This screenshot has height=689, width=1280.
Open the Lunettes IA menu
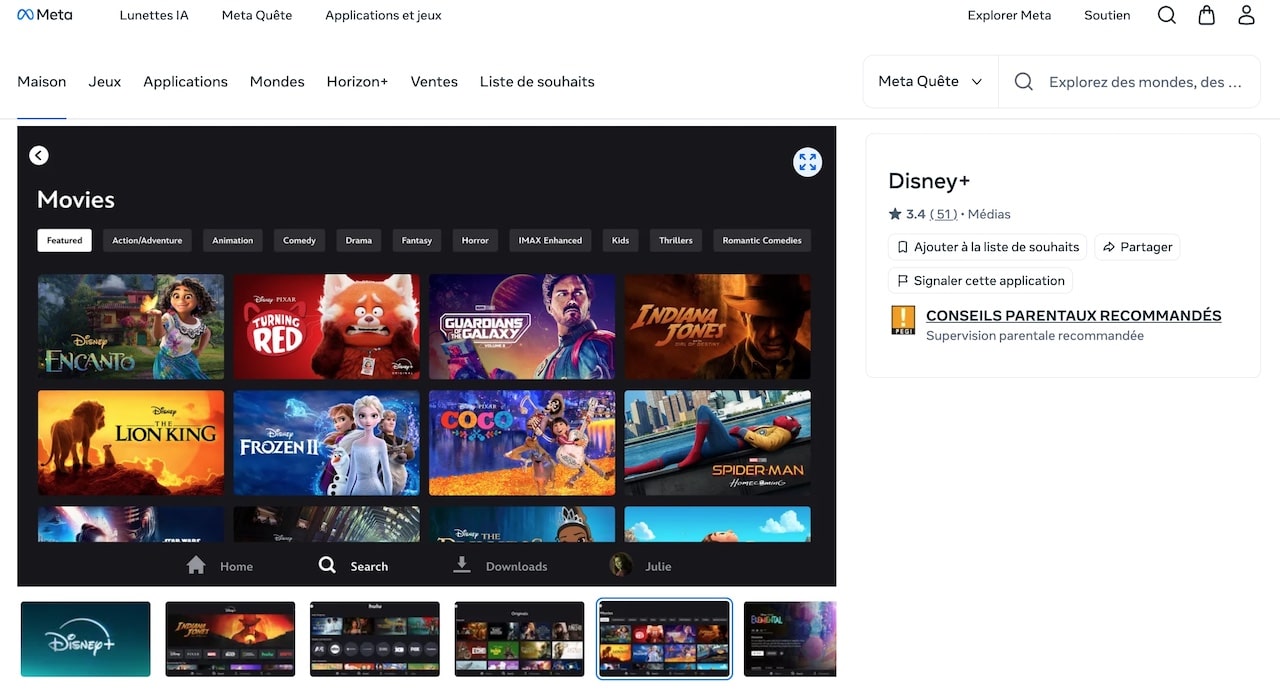pyautogui.click(x=154, y=15)
